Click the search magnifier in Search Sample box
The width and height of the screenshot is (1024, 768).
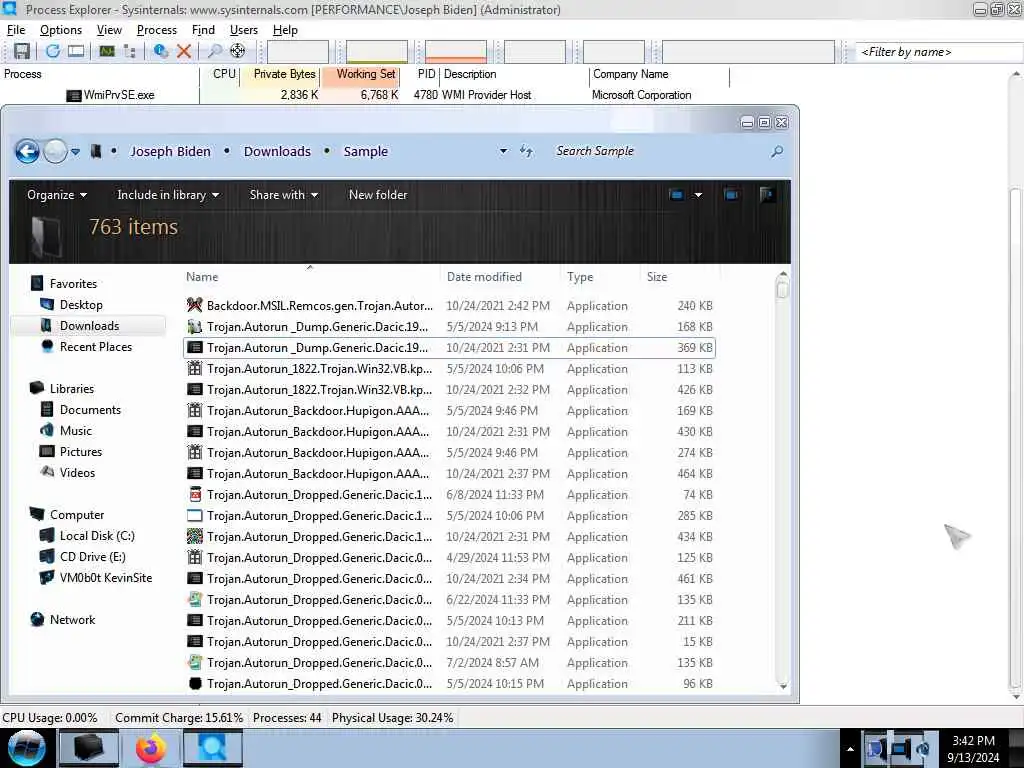click(776, 152)
